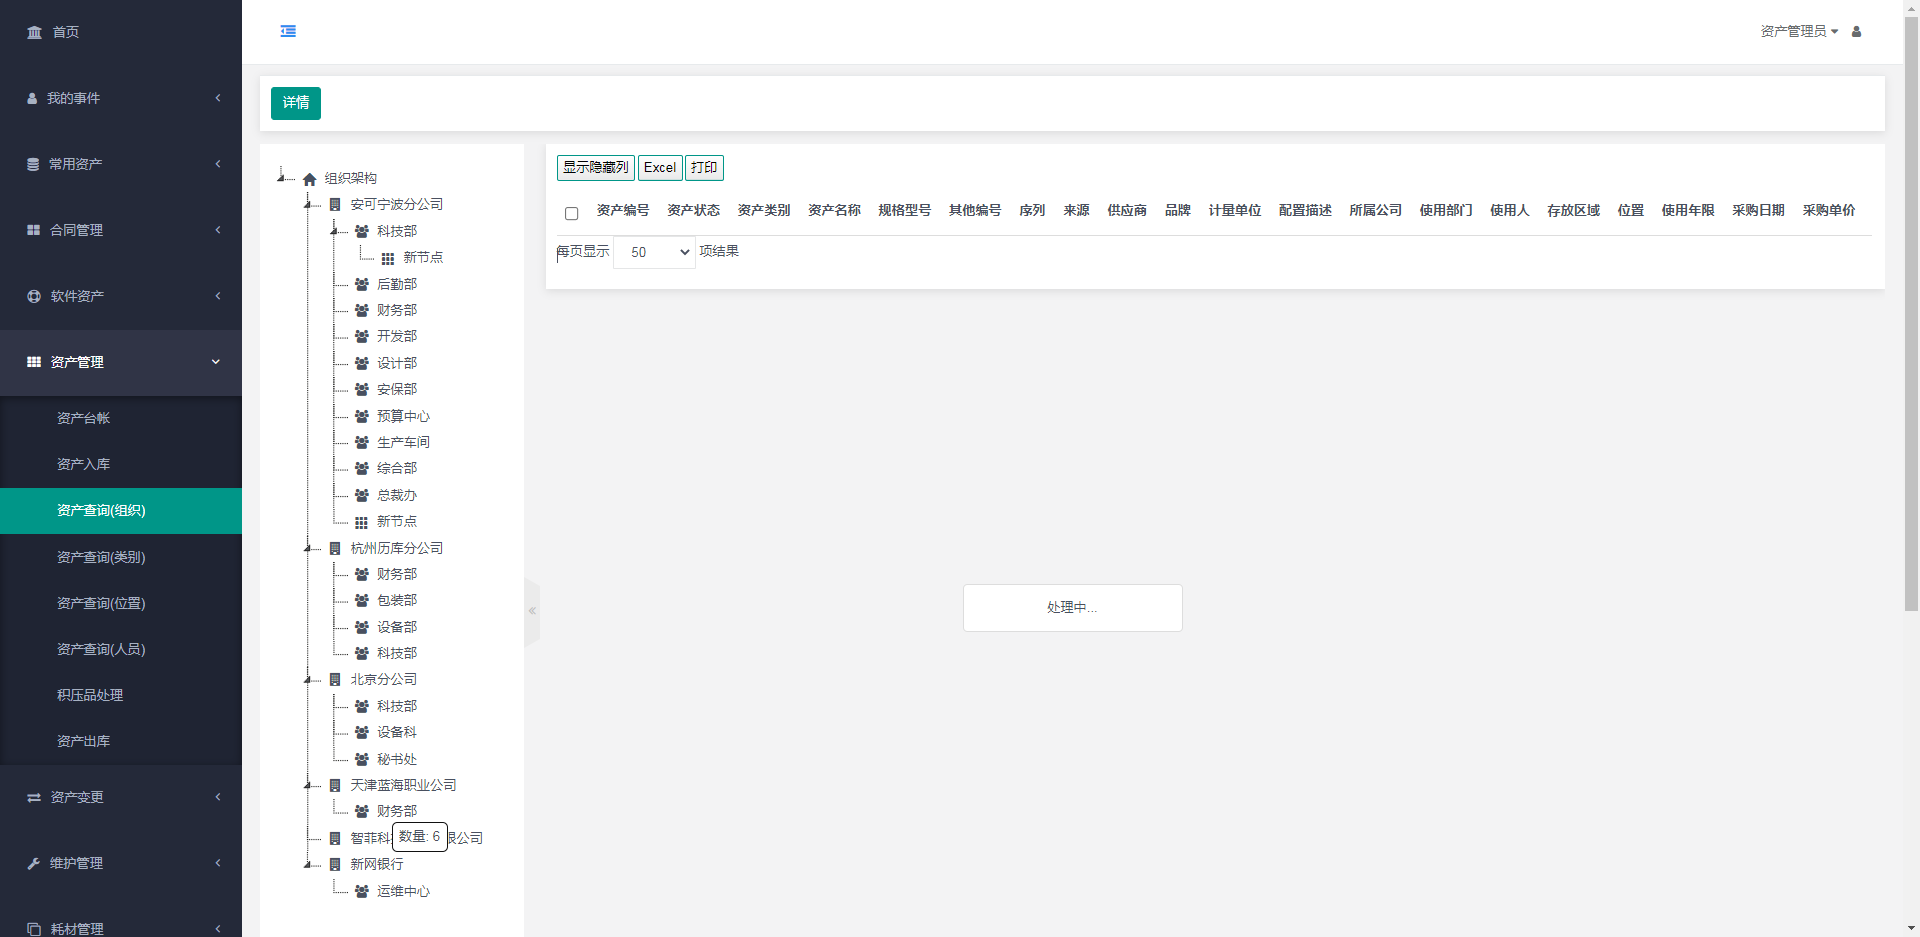Collapse the 杭州历库分公司 tree node
The width and height of the screenshot is (1920, 937).
pyautogui.click(x=308, y=548)
